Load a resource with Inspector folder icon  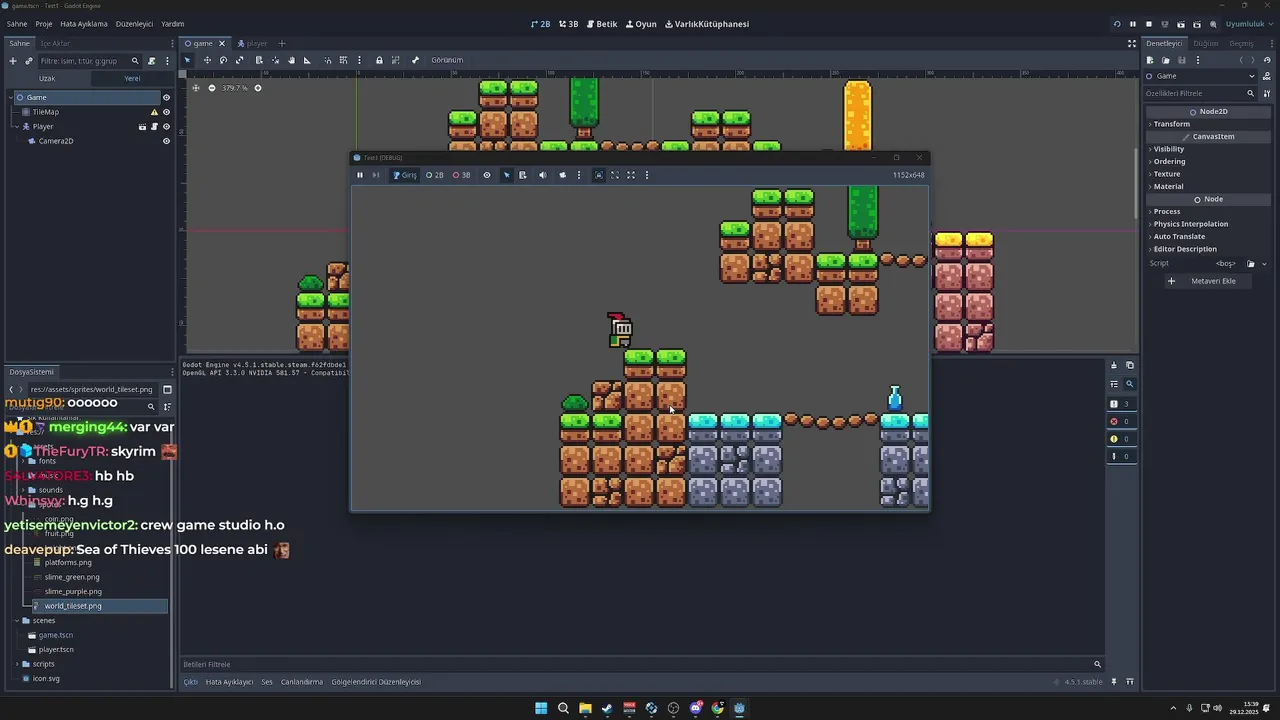coord(1165,61)
